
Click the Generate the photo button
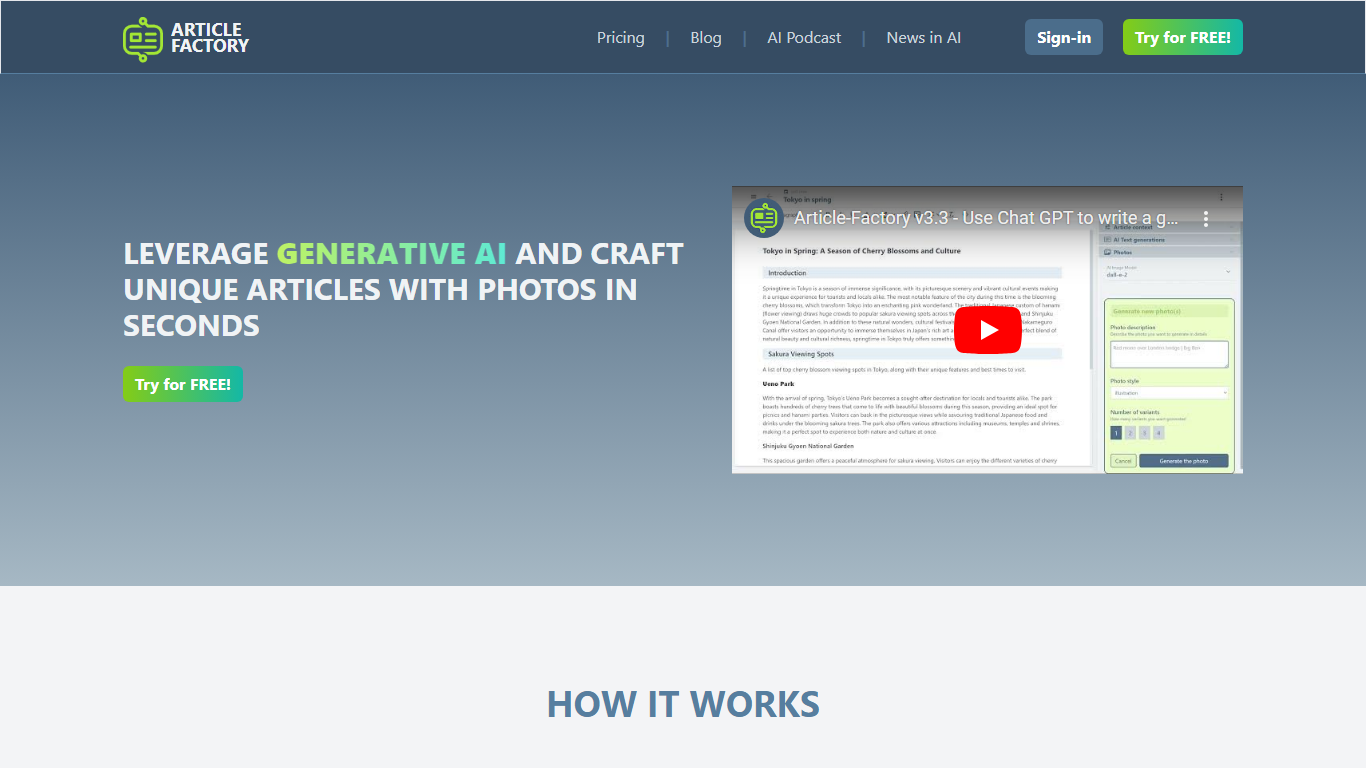[1183, 461]
